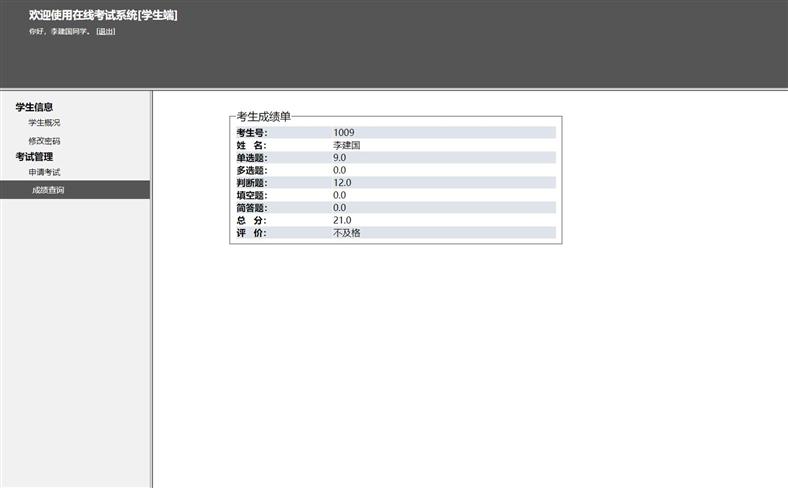This screenshot has height=488, width=788.
Task: Click the 单选题 score 9.0
Action: coord(340,158)
